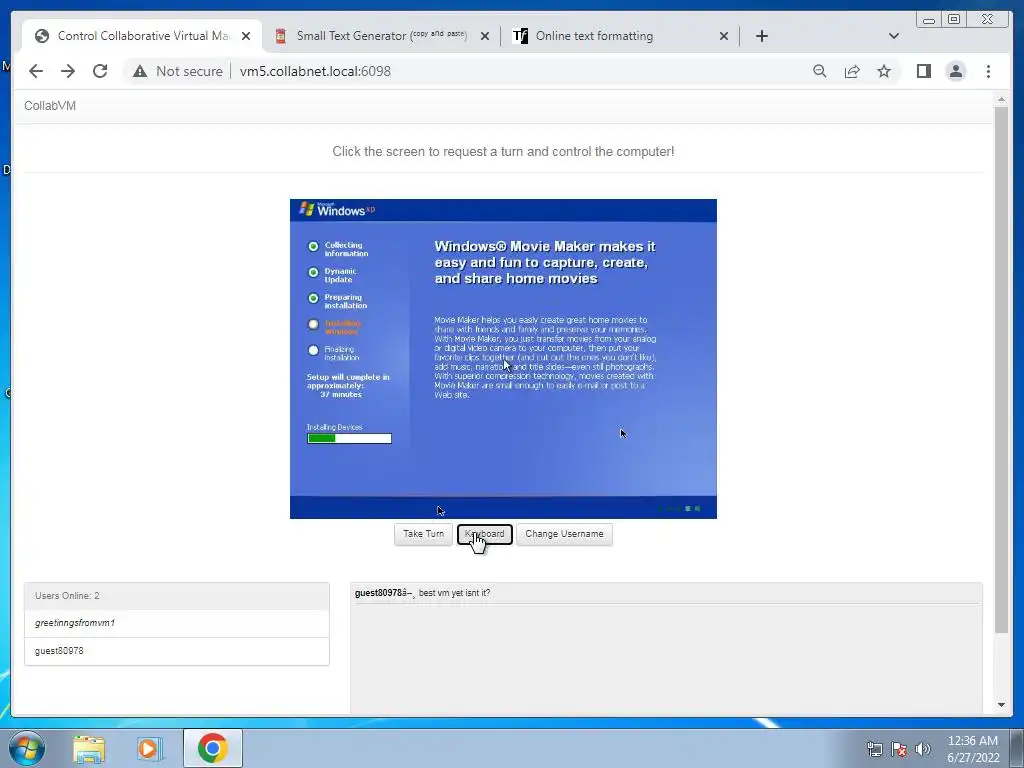Screen dimensions: 1024x768
Task: Select user guest80978 in the users list
Action: point(177,651)
